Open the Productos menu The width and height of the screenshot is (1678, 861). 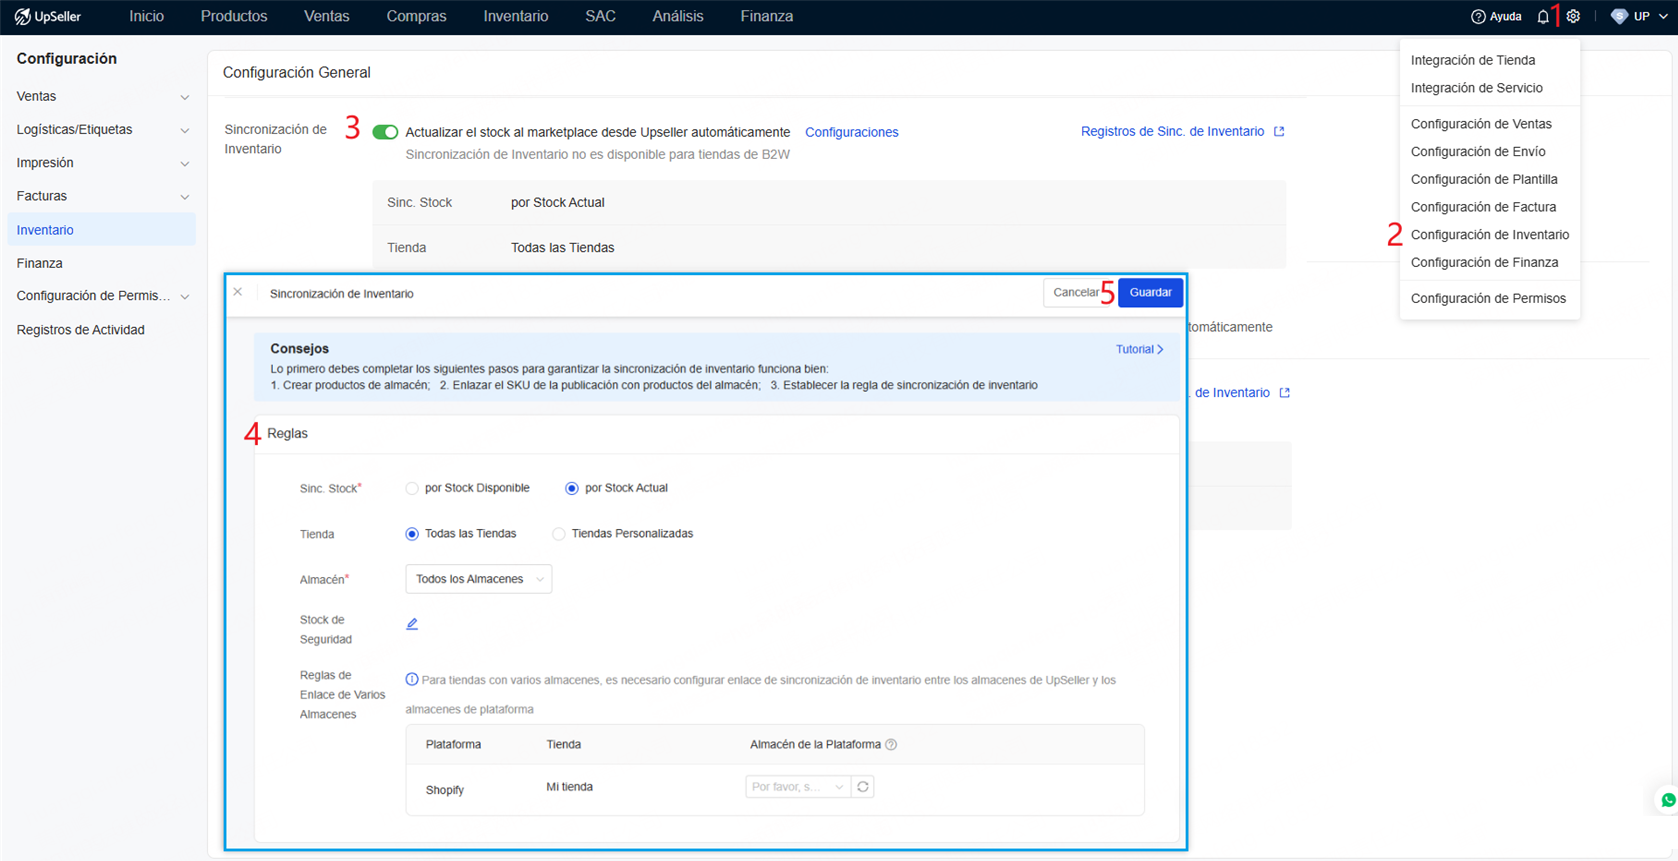(x=234, y=16)
